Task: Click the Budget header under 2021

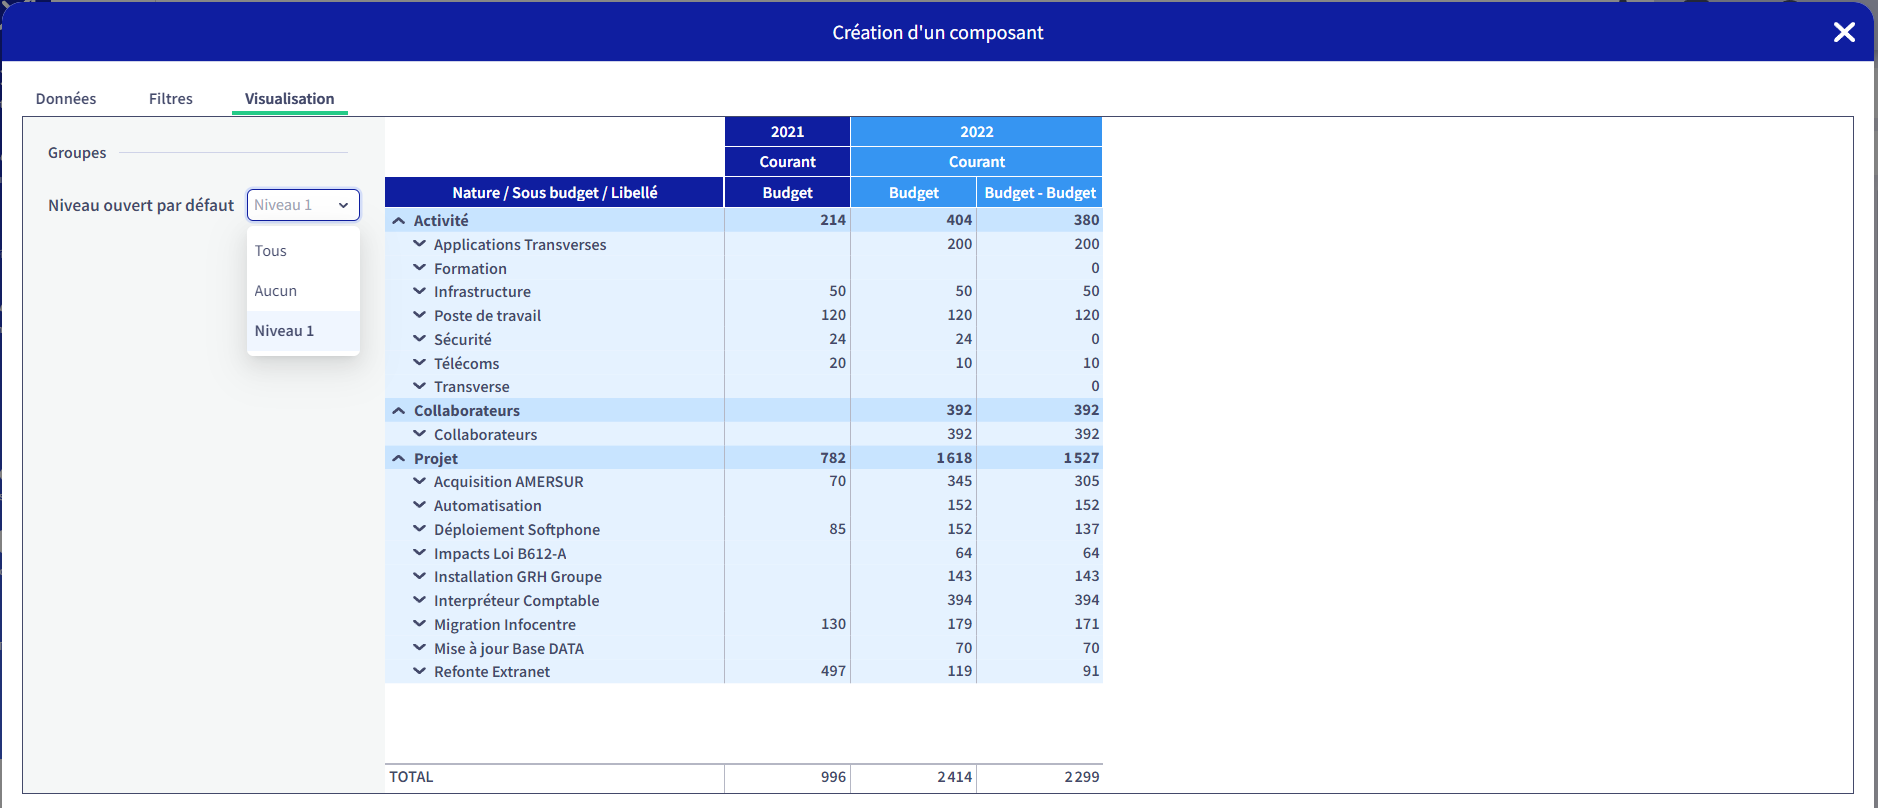Action: [787, 192]
